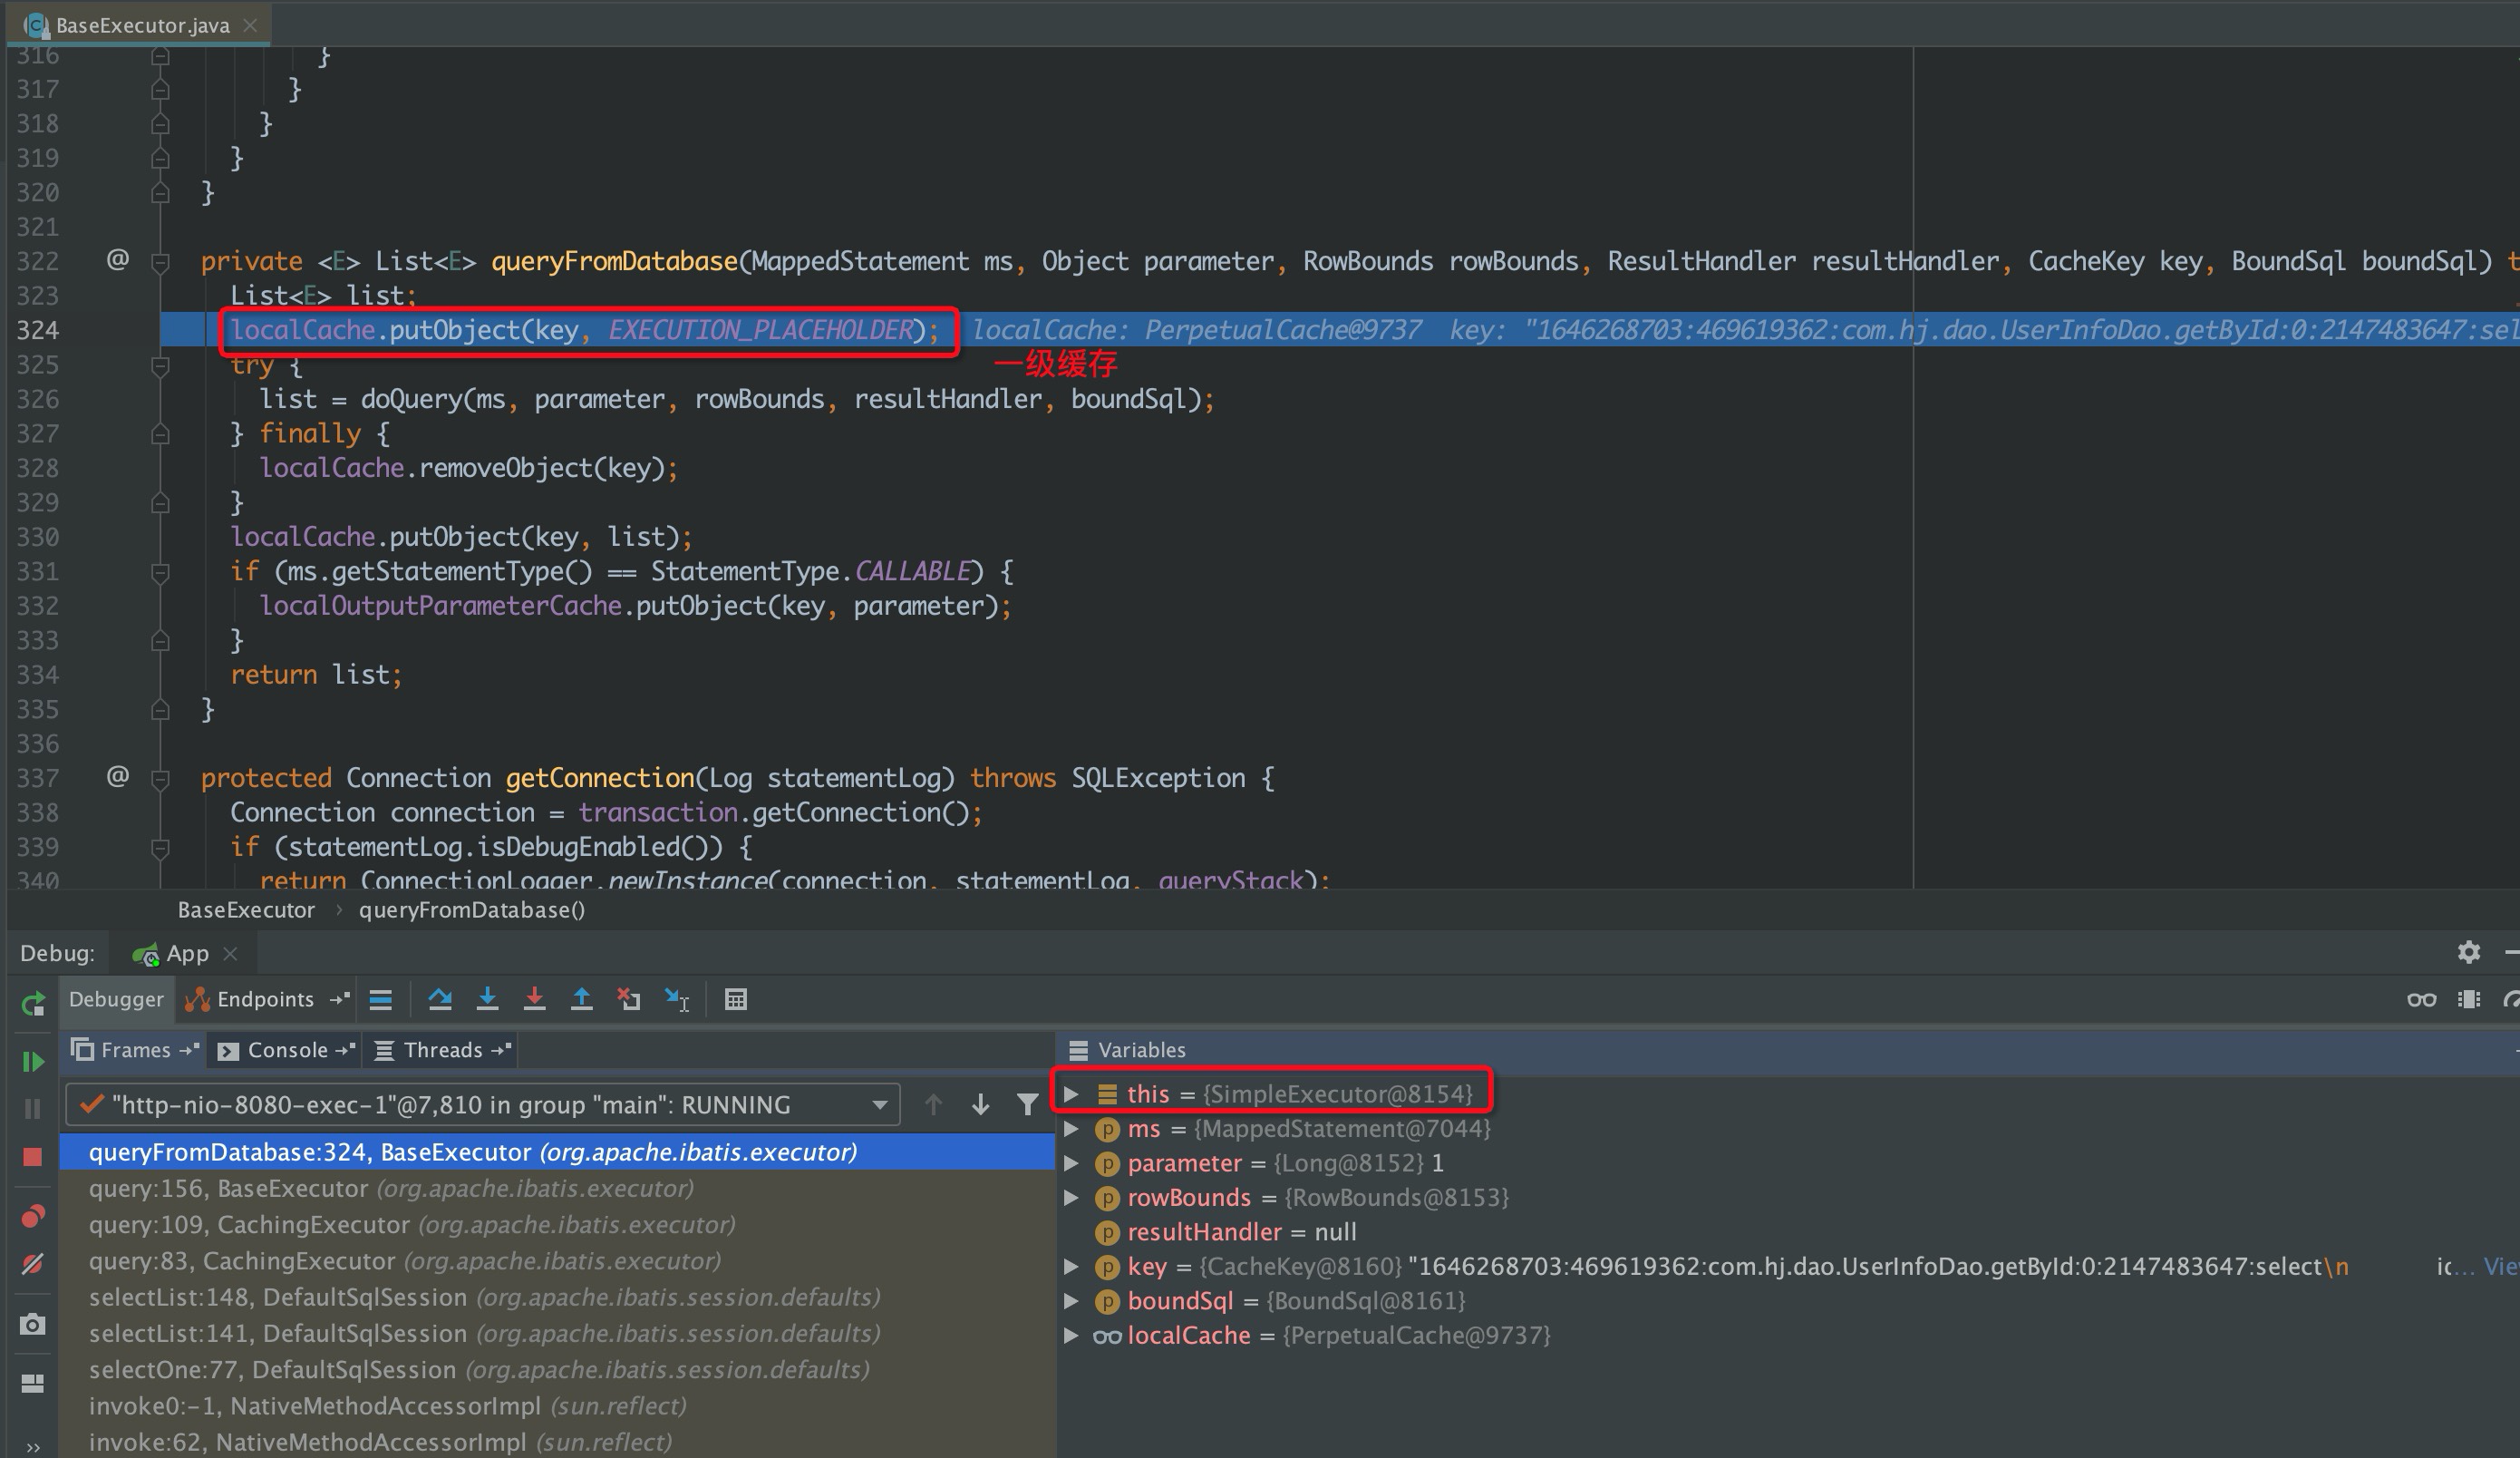Open debug panel settings gear

coord(2468,952)
